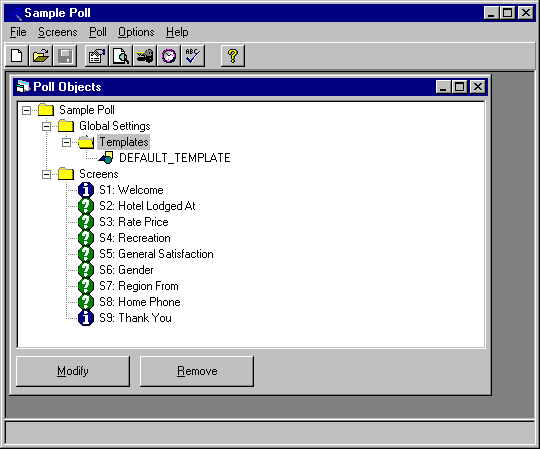Screen dimensions: 540x449
Task: Collapse the Sample Poll root node
Action: [x=26, y=110]
